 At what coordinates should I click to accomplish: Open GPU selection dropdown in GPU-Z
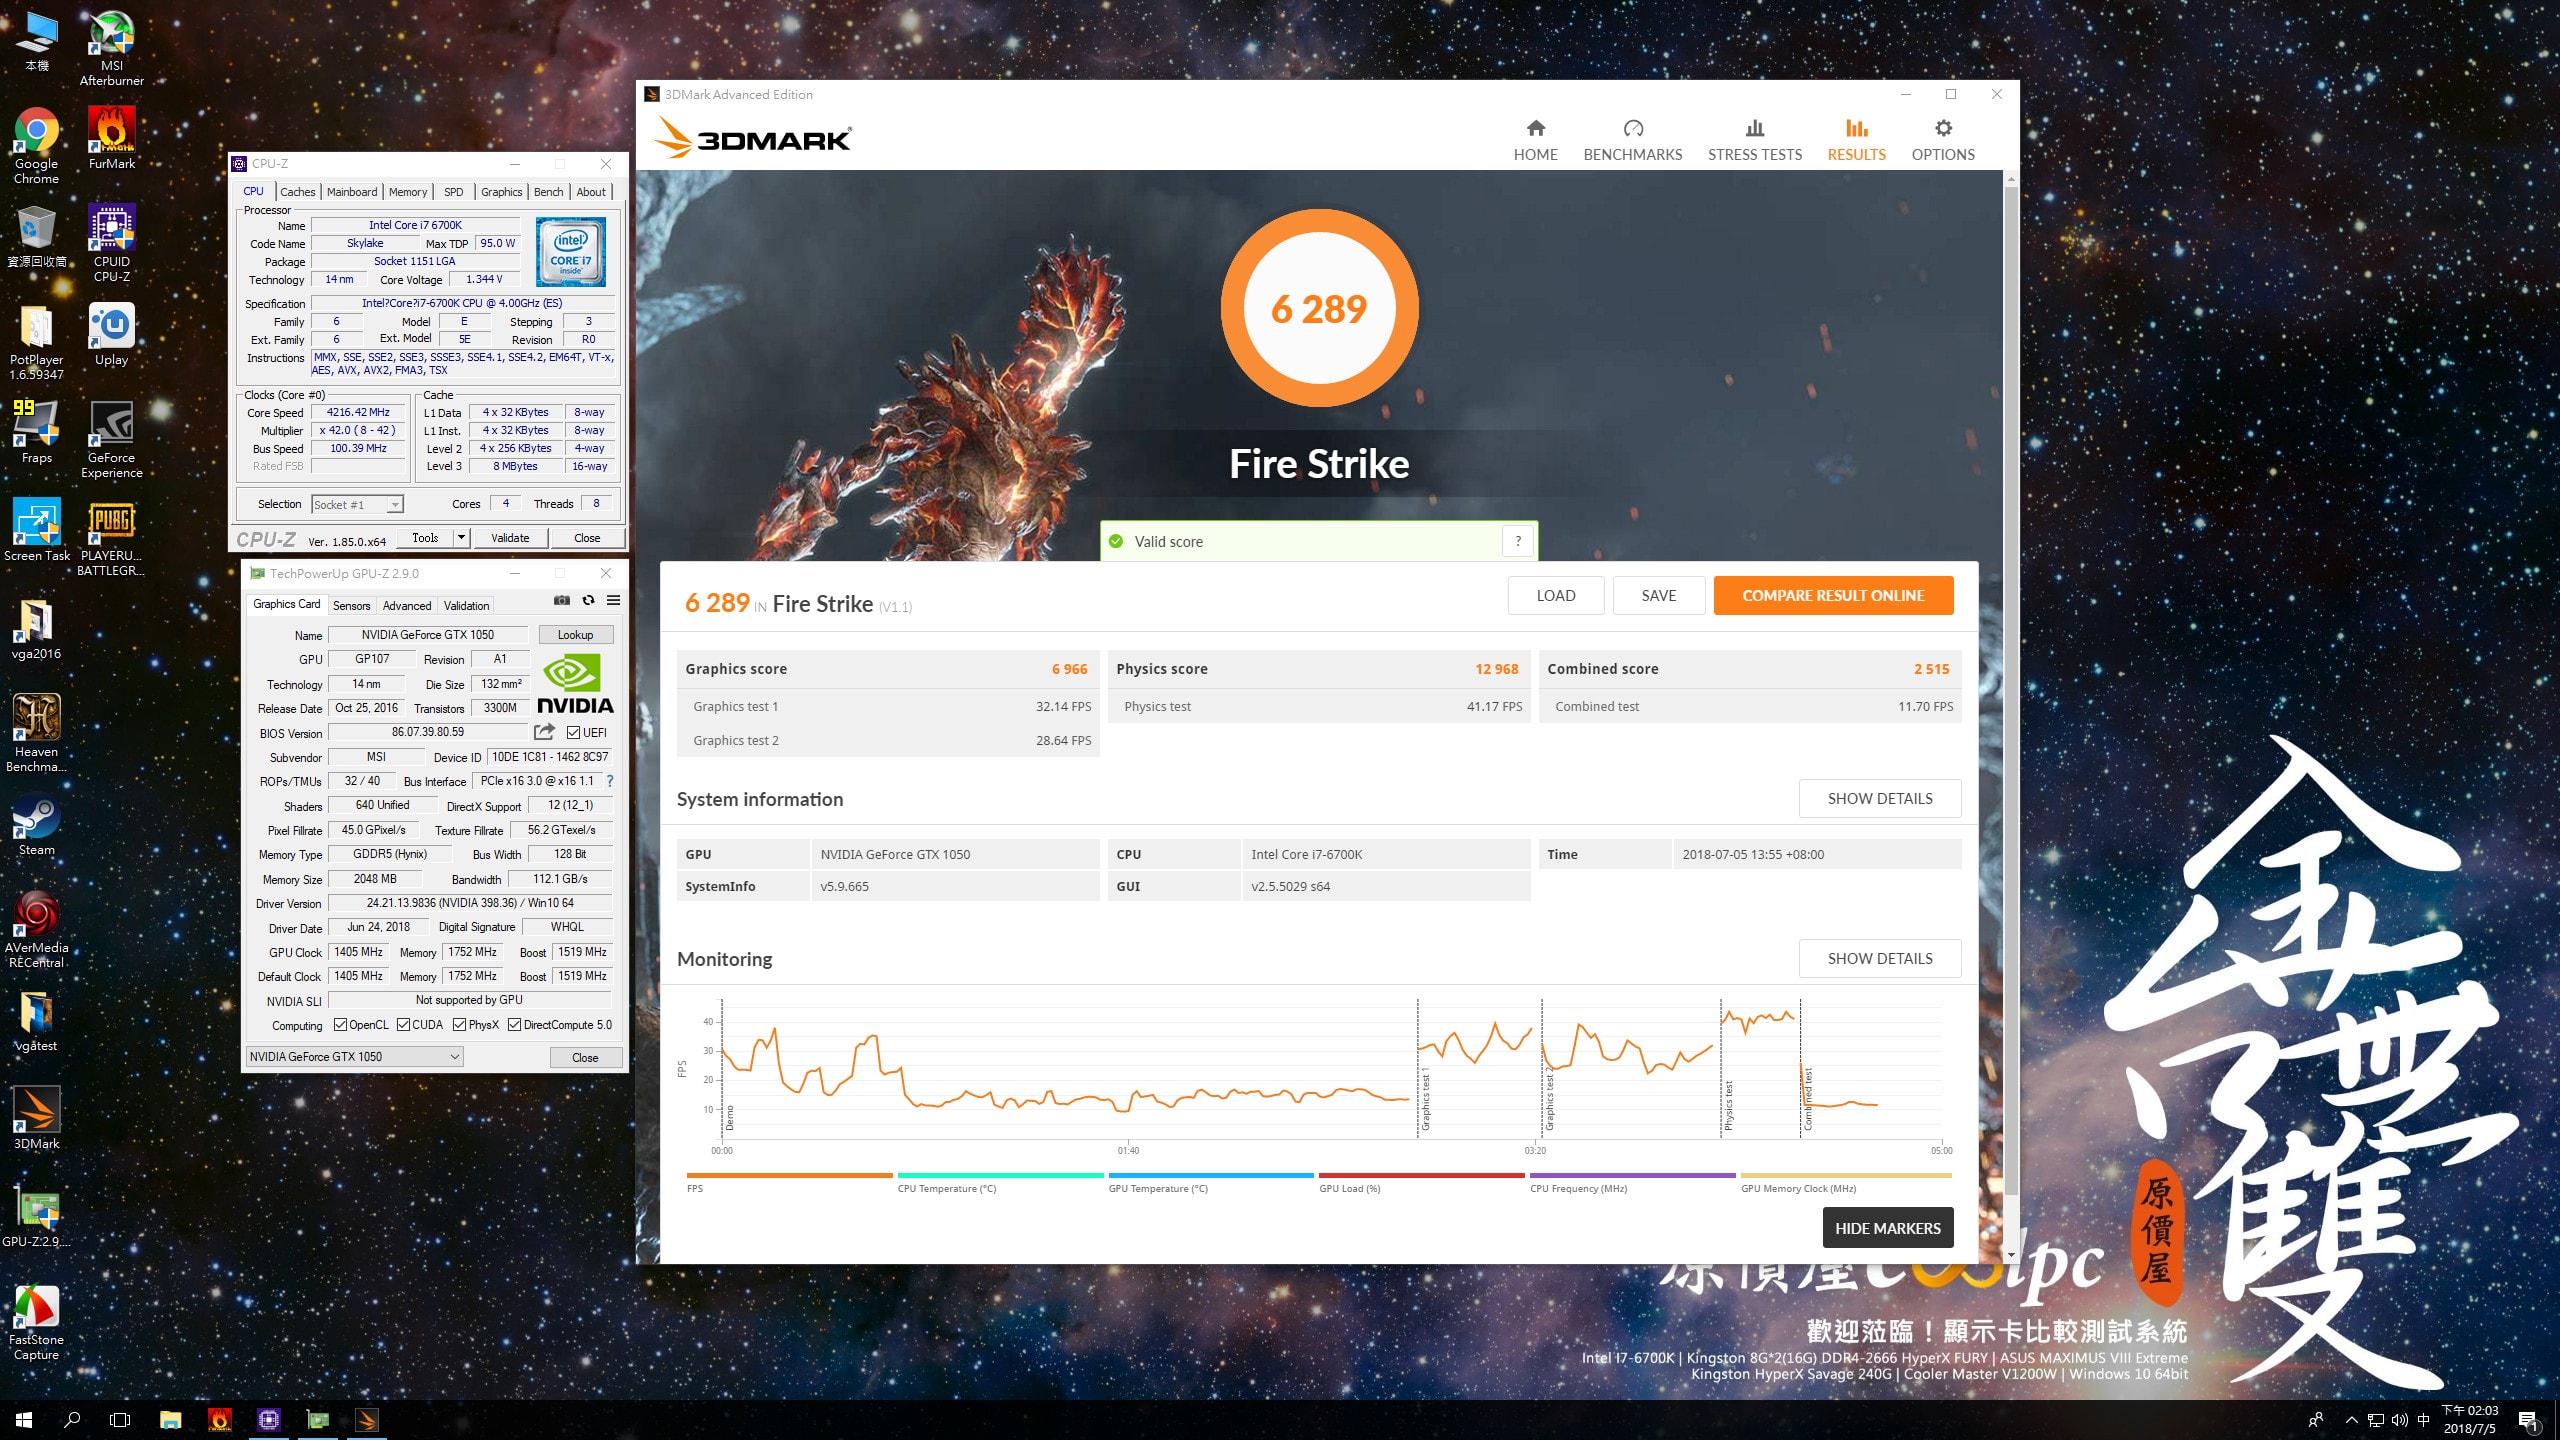pyautogui.click(x=354, y=1057)
